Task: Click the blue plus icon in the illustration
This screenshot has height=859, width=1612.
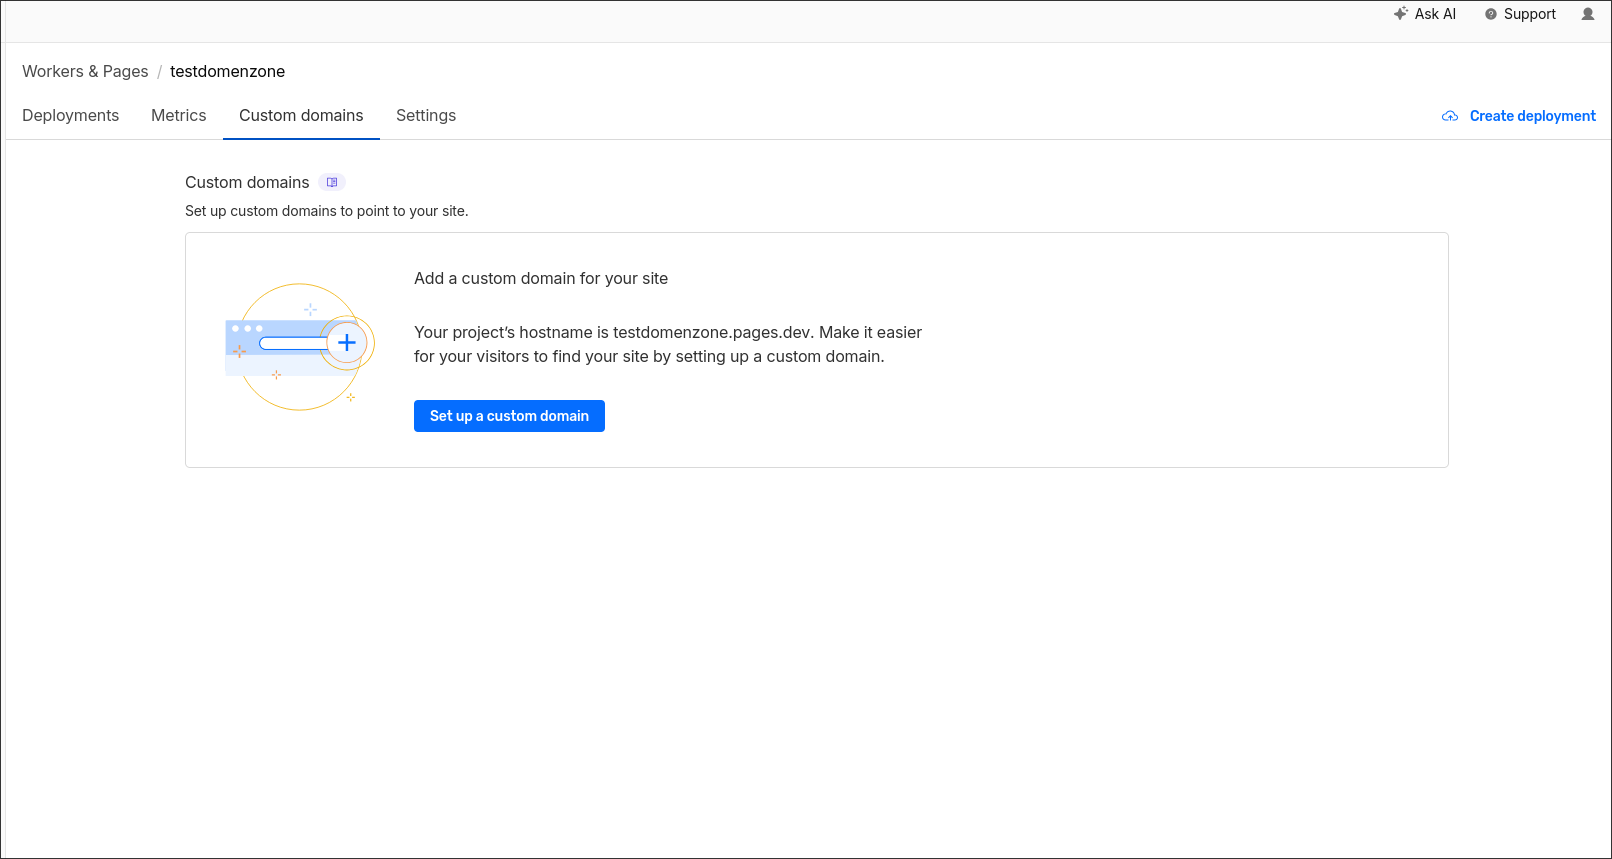Action: [x=347, y=343]
